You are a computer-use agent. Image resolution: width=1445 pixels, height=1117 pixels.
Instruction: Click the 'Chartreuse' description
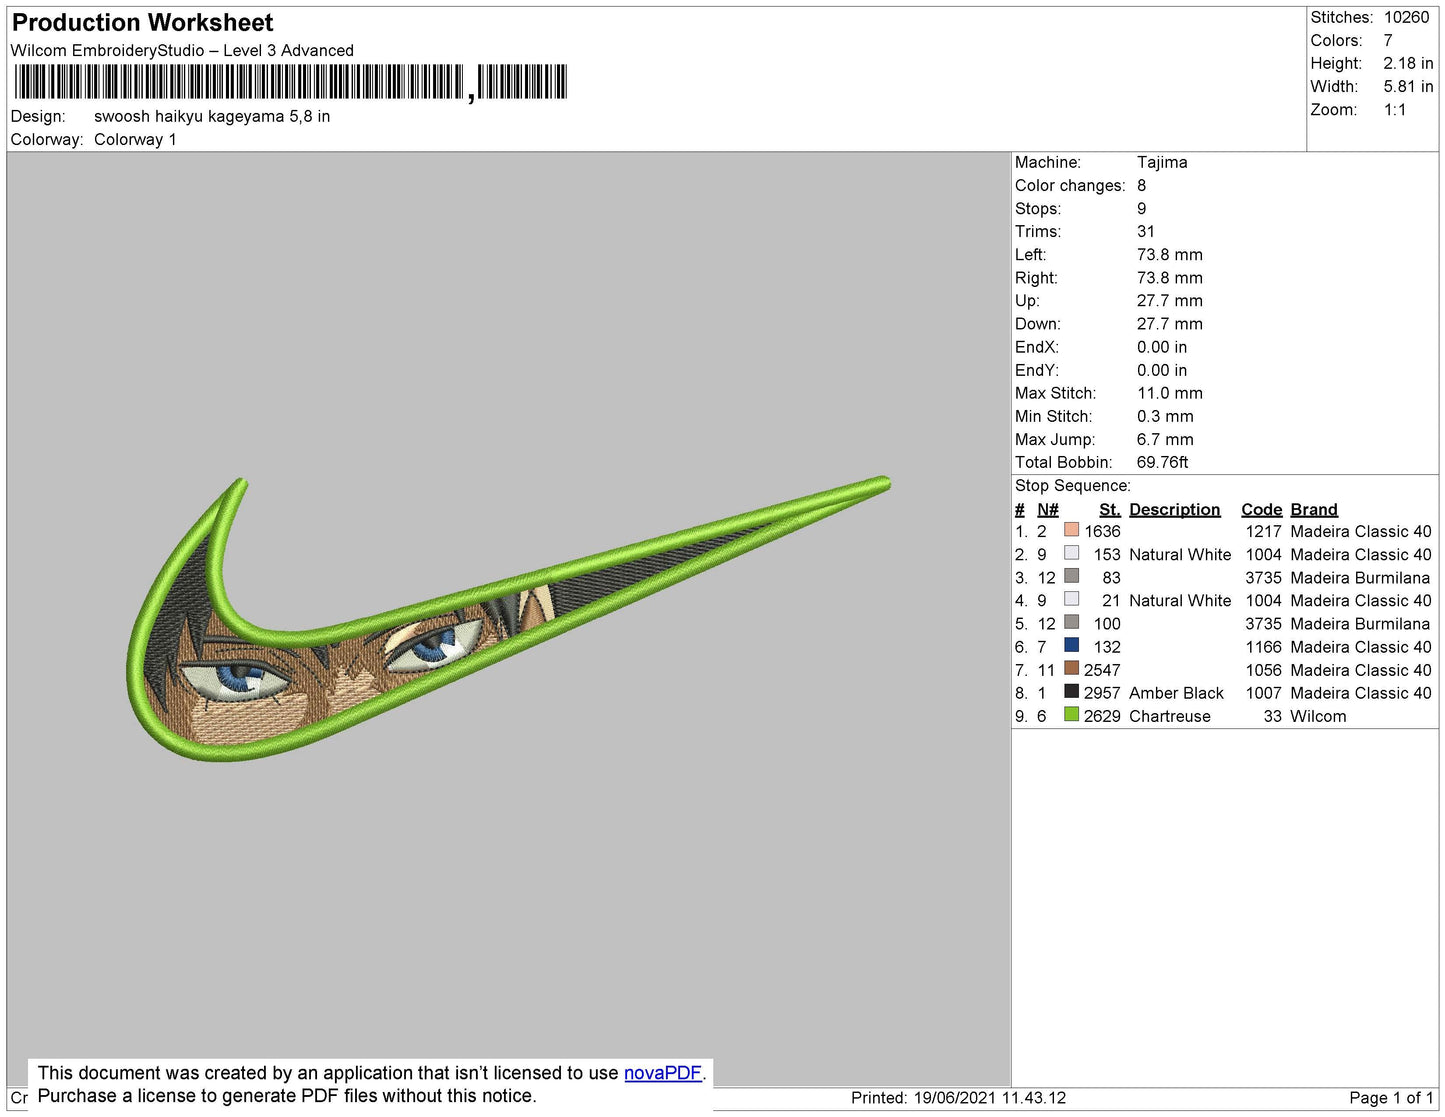point(1170,716)
